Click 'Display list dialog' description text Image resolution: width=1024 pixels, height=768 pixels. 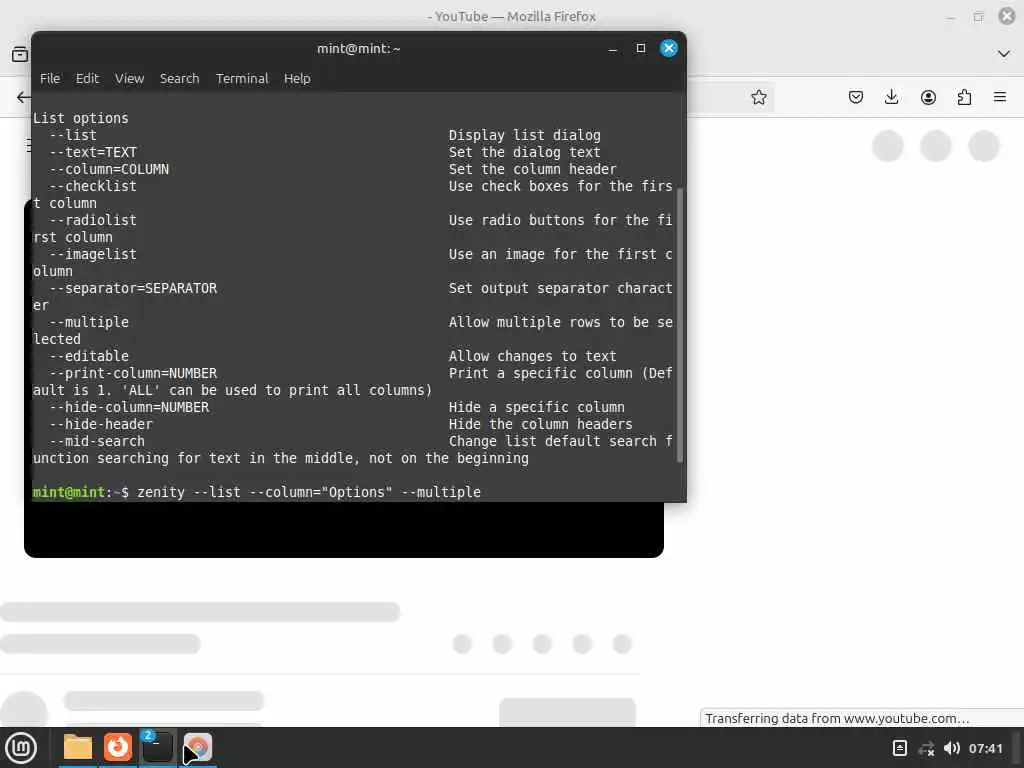[x=524, y=135]
